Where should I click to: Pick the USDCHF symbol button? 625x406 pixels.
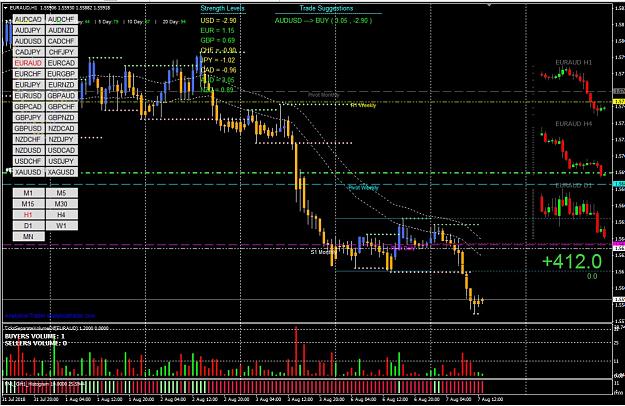[28, 161]
